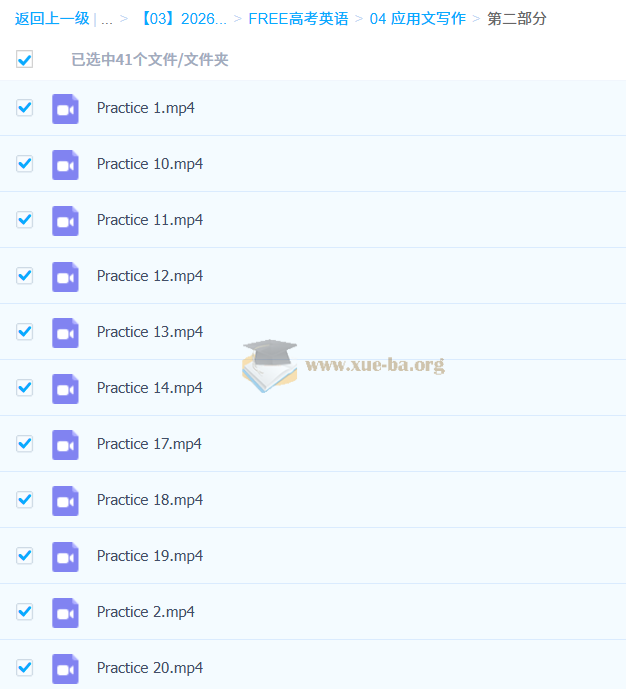Open the Practice 17.mp4 video icon
The image size is (626, 689).
pos(65,444)
